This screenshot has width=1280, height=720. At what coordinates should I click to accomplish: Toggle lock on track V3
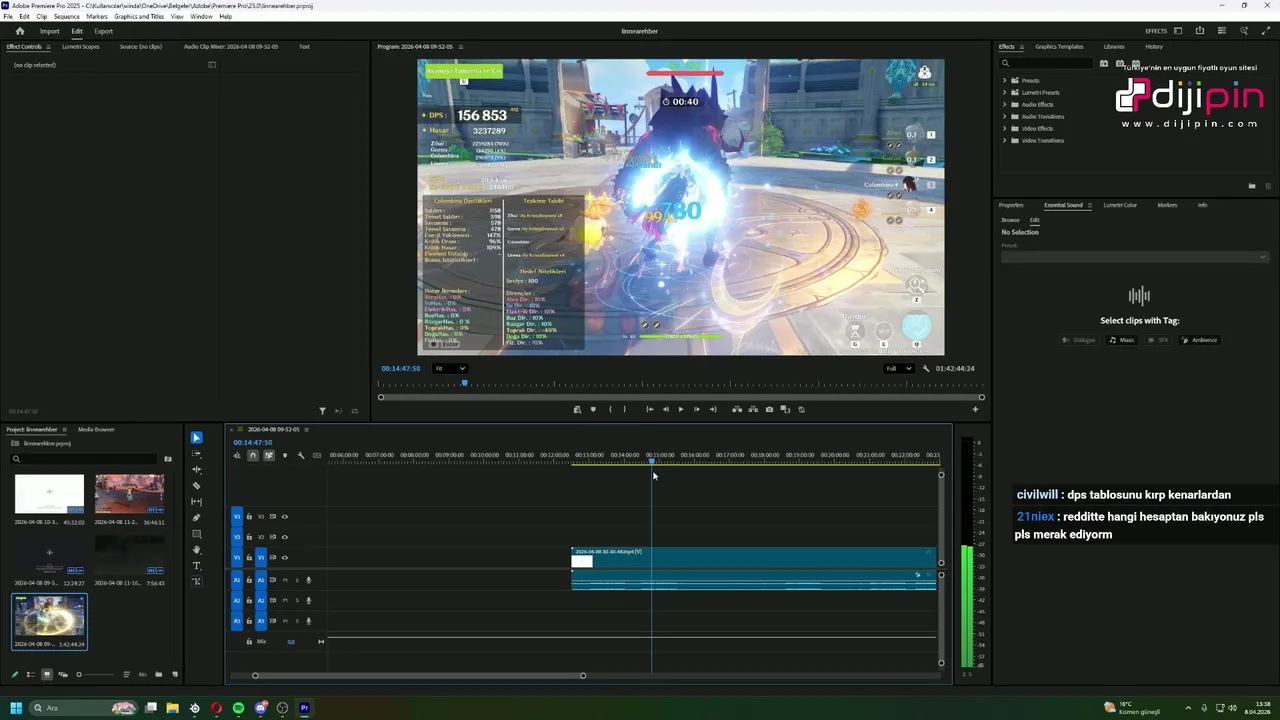[249, 517]
